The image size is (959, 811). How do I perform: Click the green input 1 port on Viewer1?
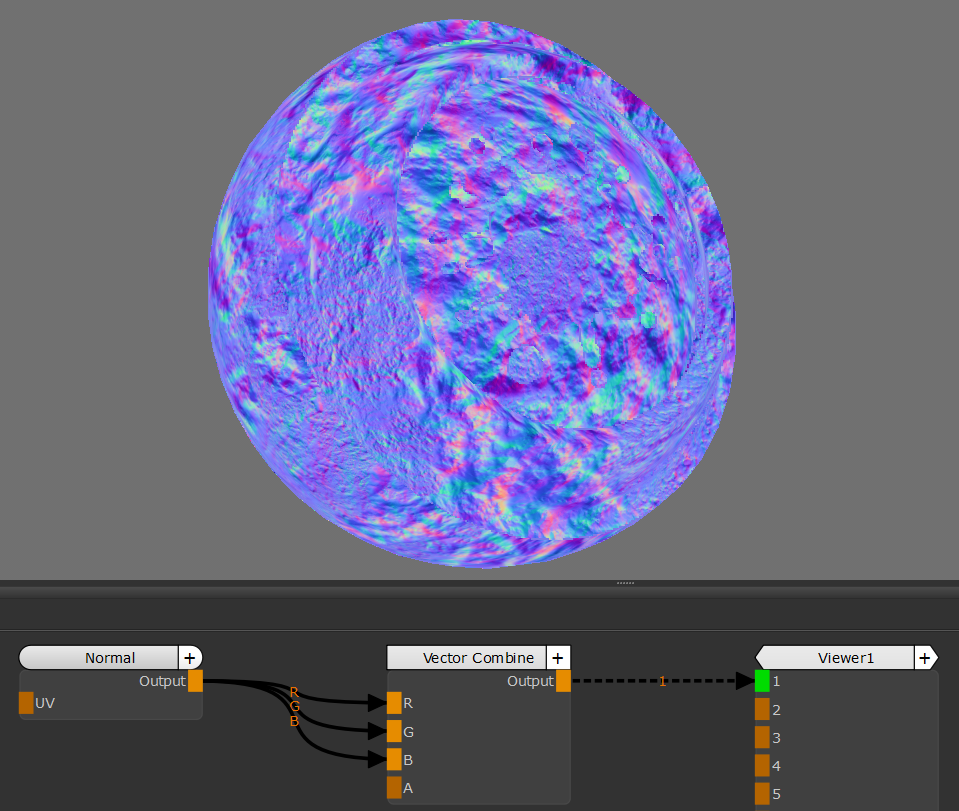point(762,681)
